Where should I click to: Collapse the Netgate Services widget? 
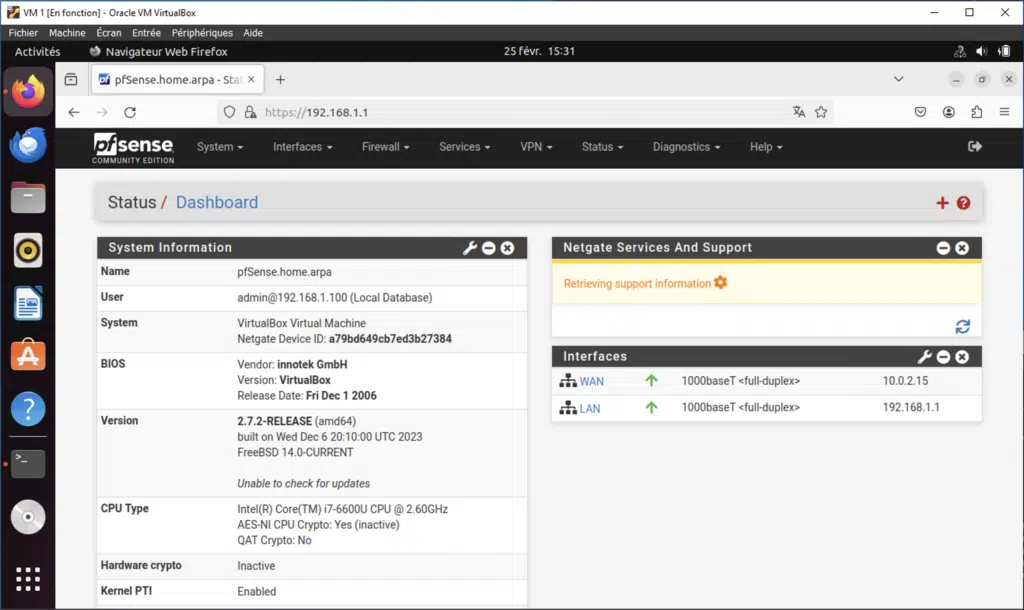coord(943,247)
